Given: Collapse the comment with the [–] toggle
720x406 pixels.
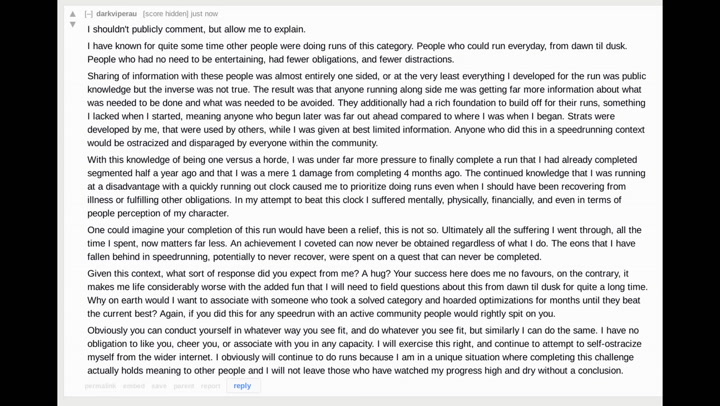Looking at the screenshot, I should click(89, 14).
